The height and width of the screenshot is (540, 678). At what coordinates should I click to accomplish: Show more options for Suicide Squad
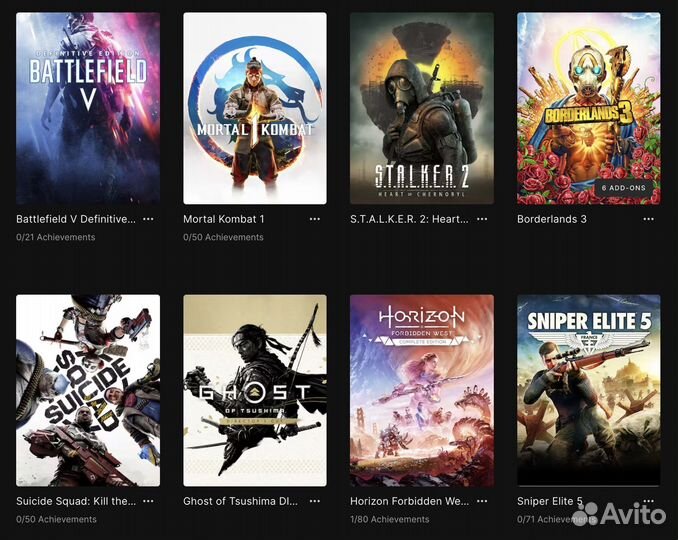148,501
